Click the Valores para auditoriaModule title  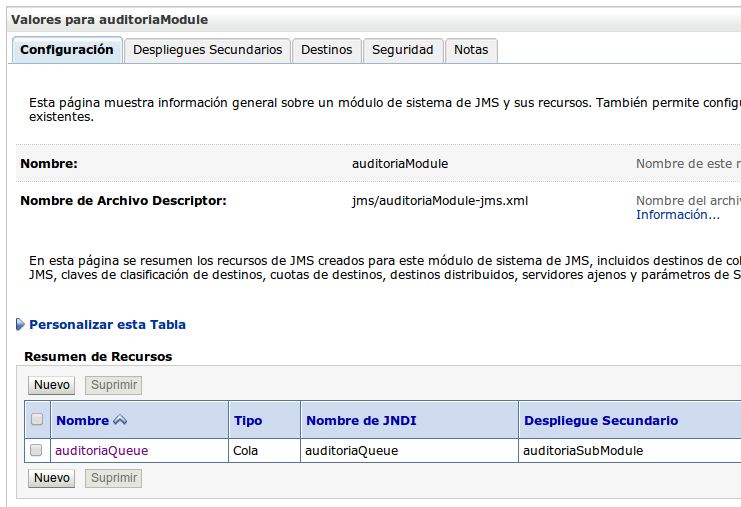coord(110,20)
